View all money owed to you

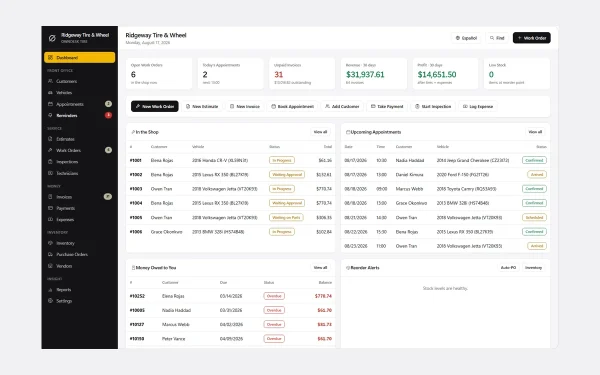click(x=320, y=267)
